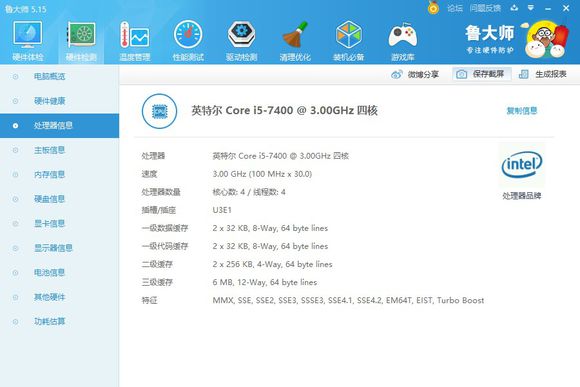Viewport: 580px width, 387px height.
Task: Share via 微博分享 button
Action: [415, 74]
